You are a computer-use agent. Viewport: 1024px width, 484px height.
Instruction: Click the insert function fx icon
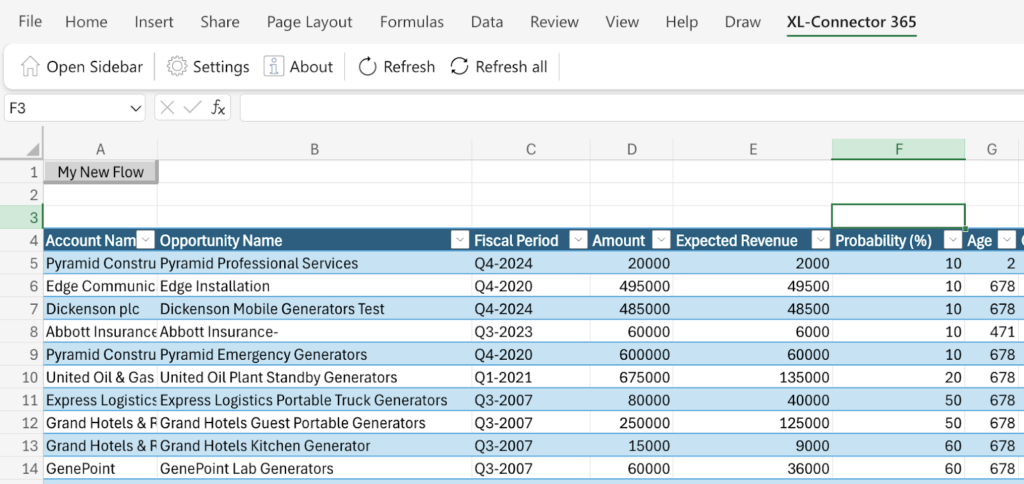point(218,108)
